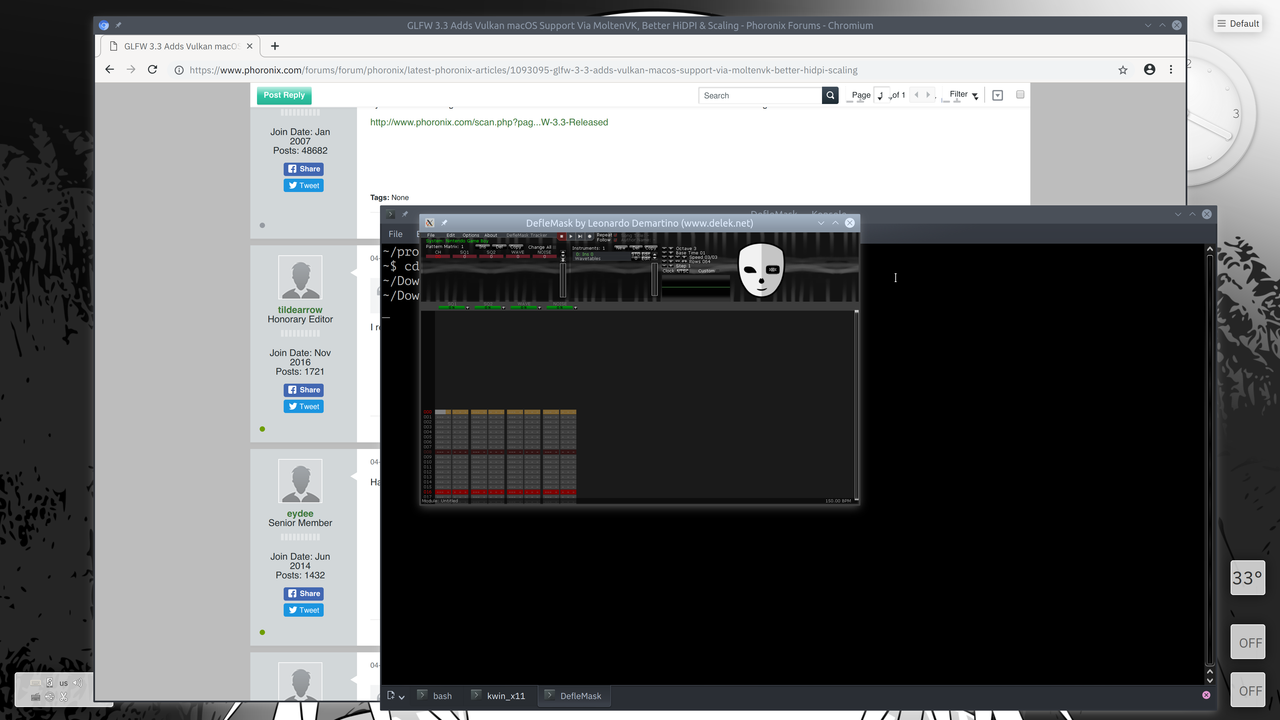Click the Post Reply button
1280x720 pixels.
click(x=284, y=95)
